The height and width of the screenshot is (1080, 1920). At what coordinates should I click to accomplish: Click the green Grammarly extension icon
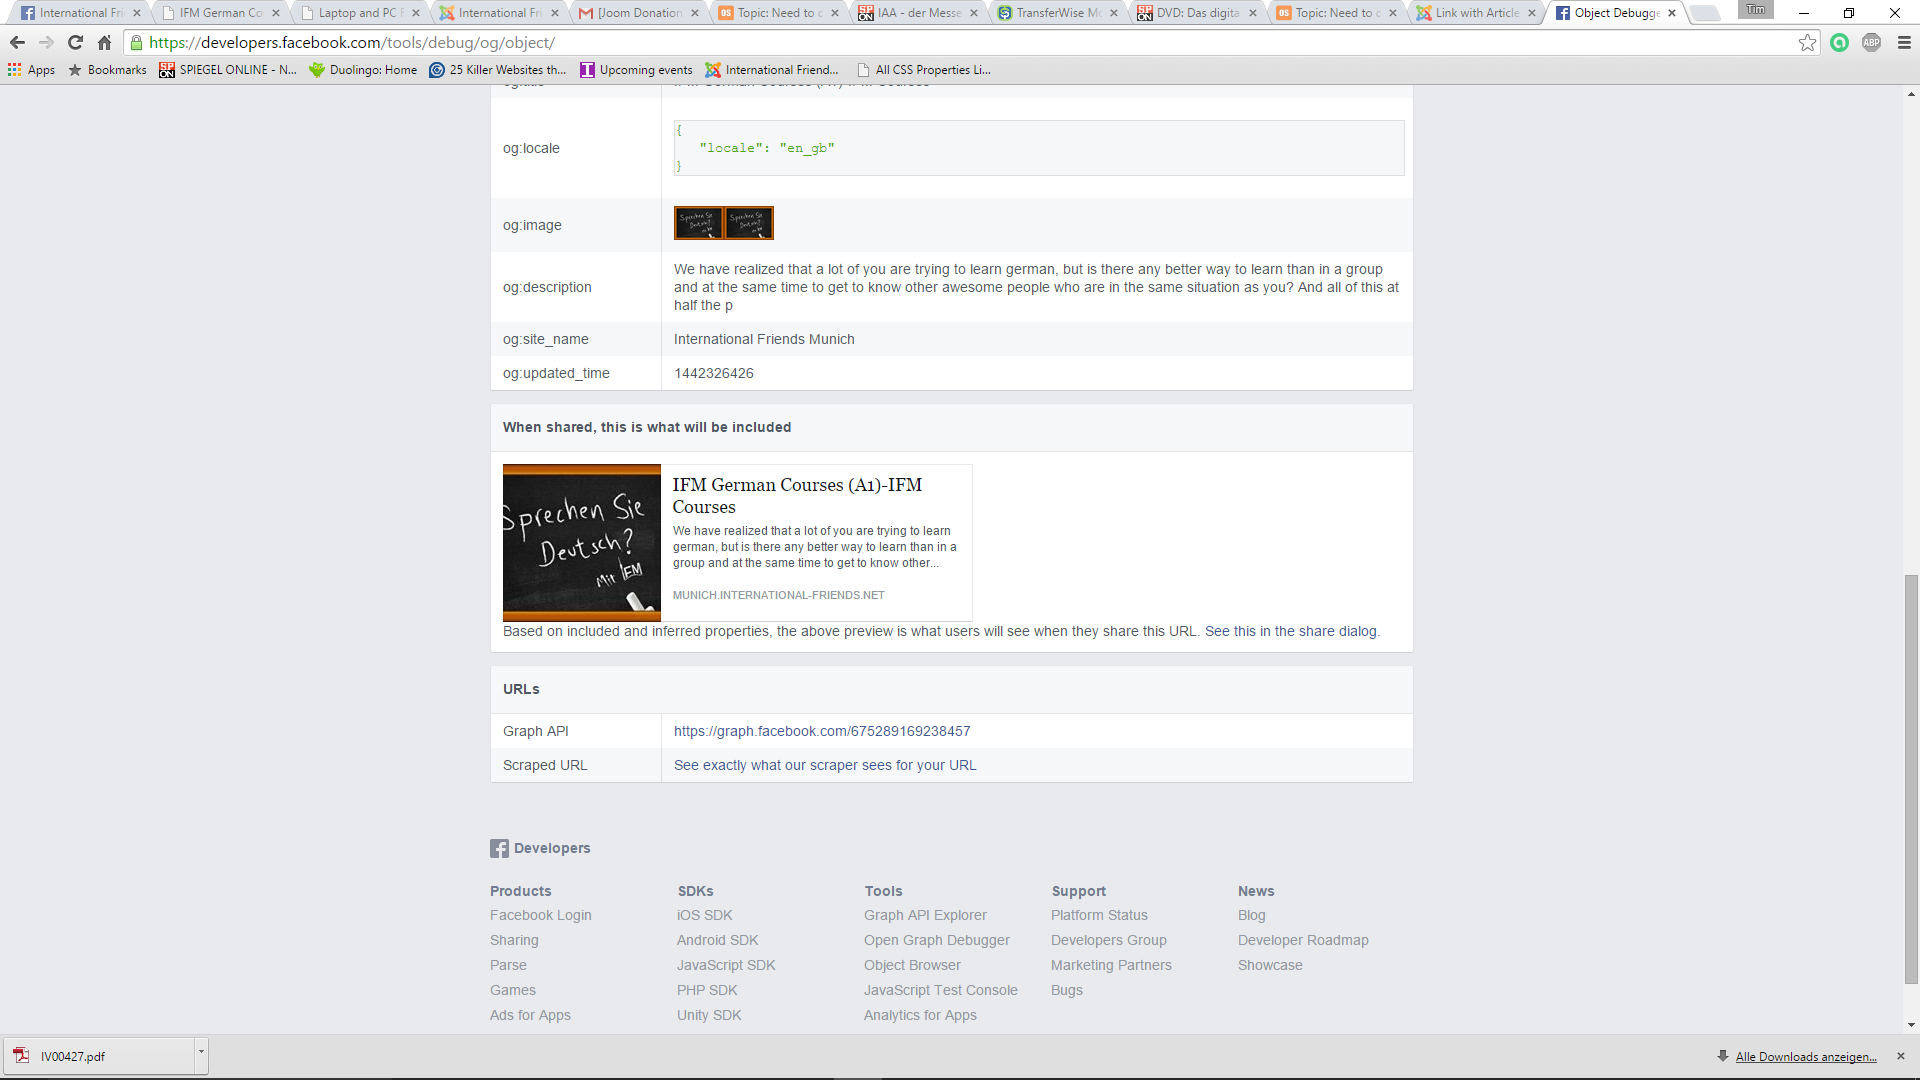pos(1839,43)
